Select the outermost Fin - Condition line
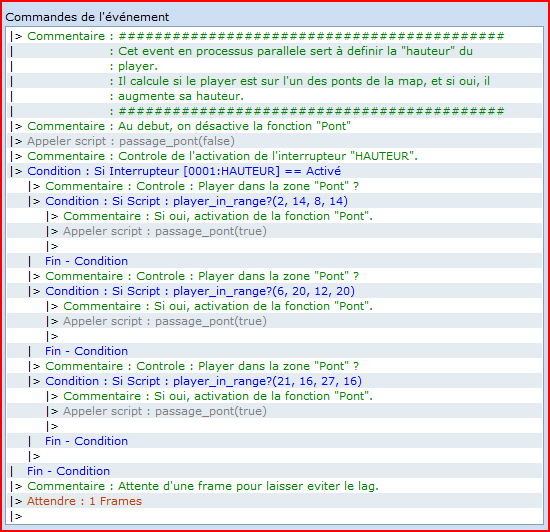 point(274,471)
